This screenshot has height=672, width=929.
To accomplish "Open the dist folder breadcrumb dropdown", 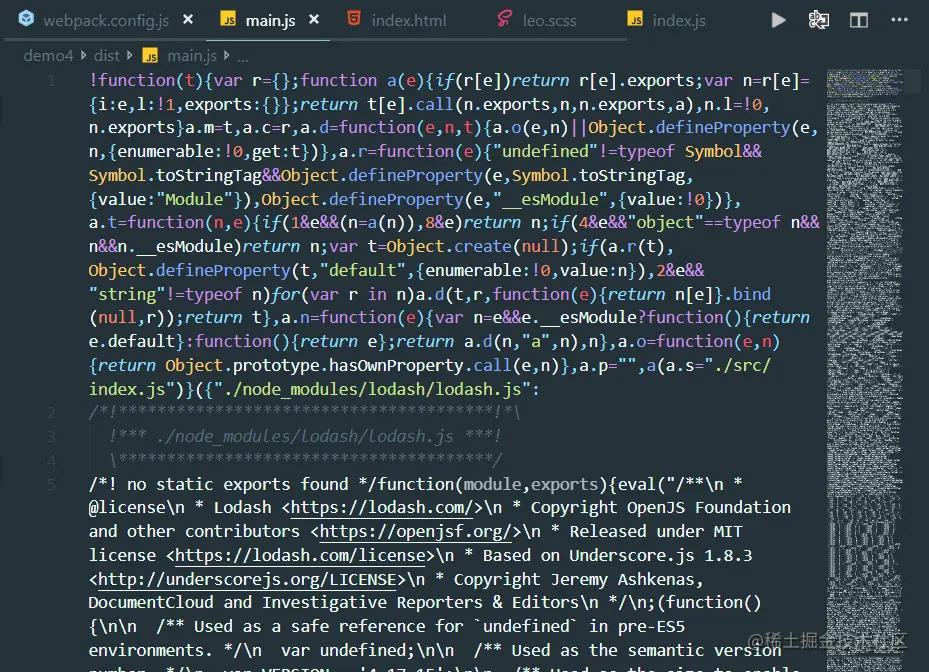I will pyautogui.click(x=105, y=55).
